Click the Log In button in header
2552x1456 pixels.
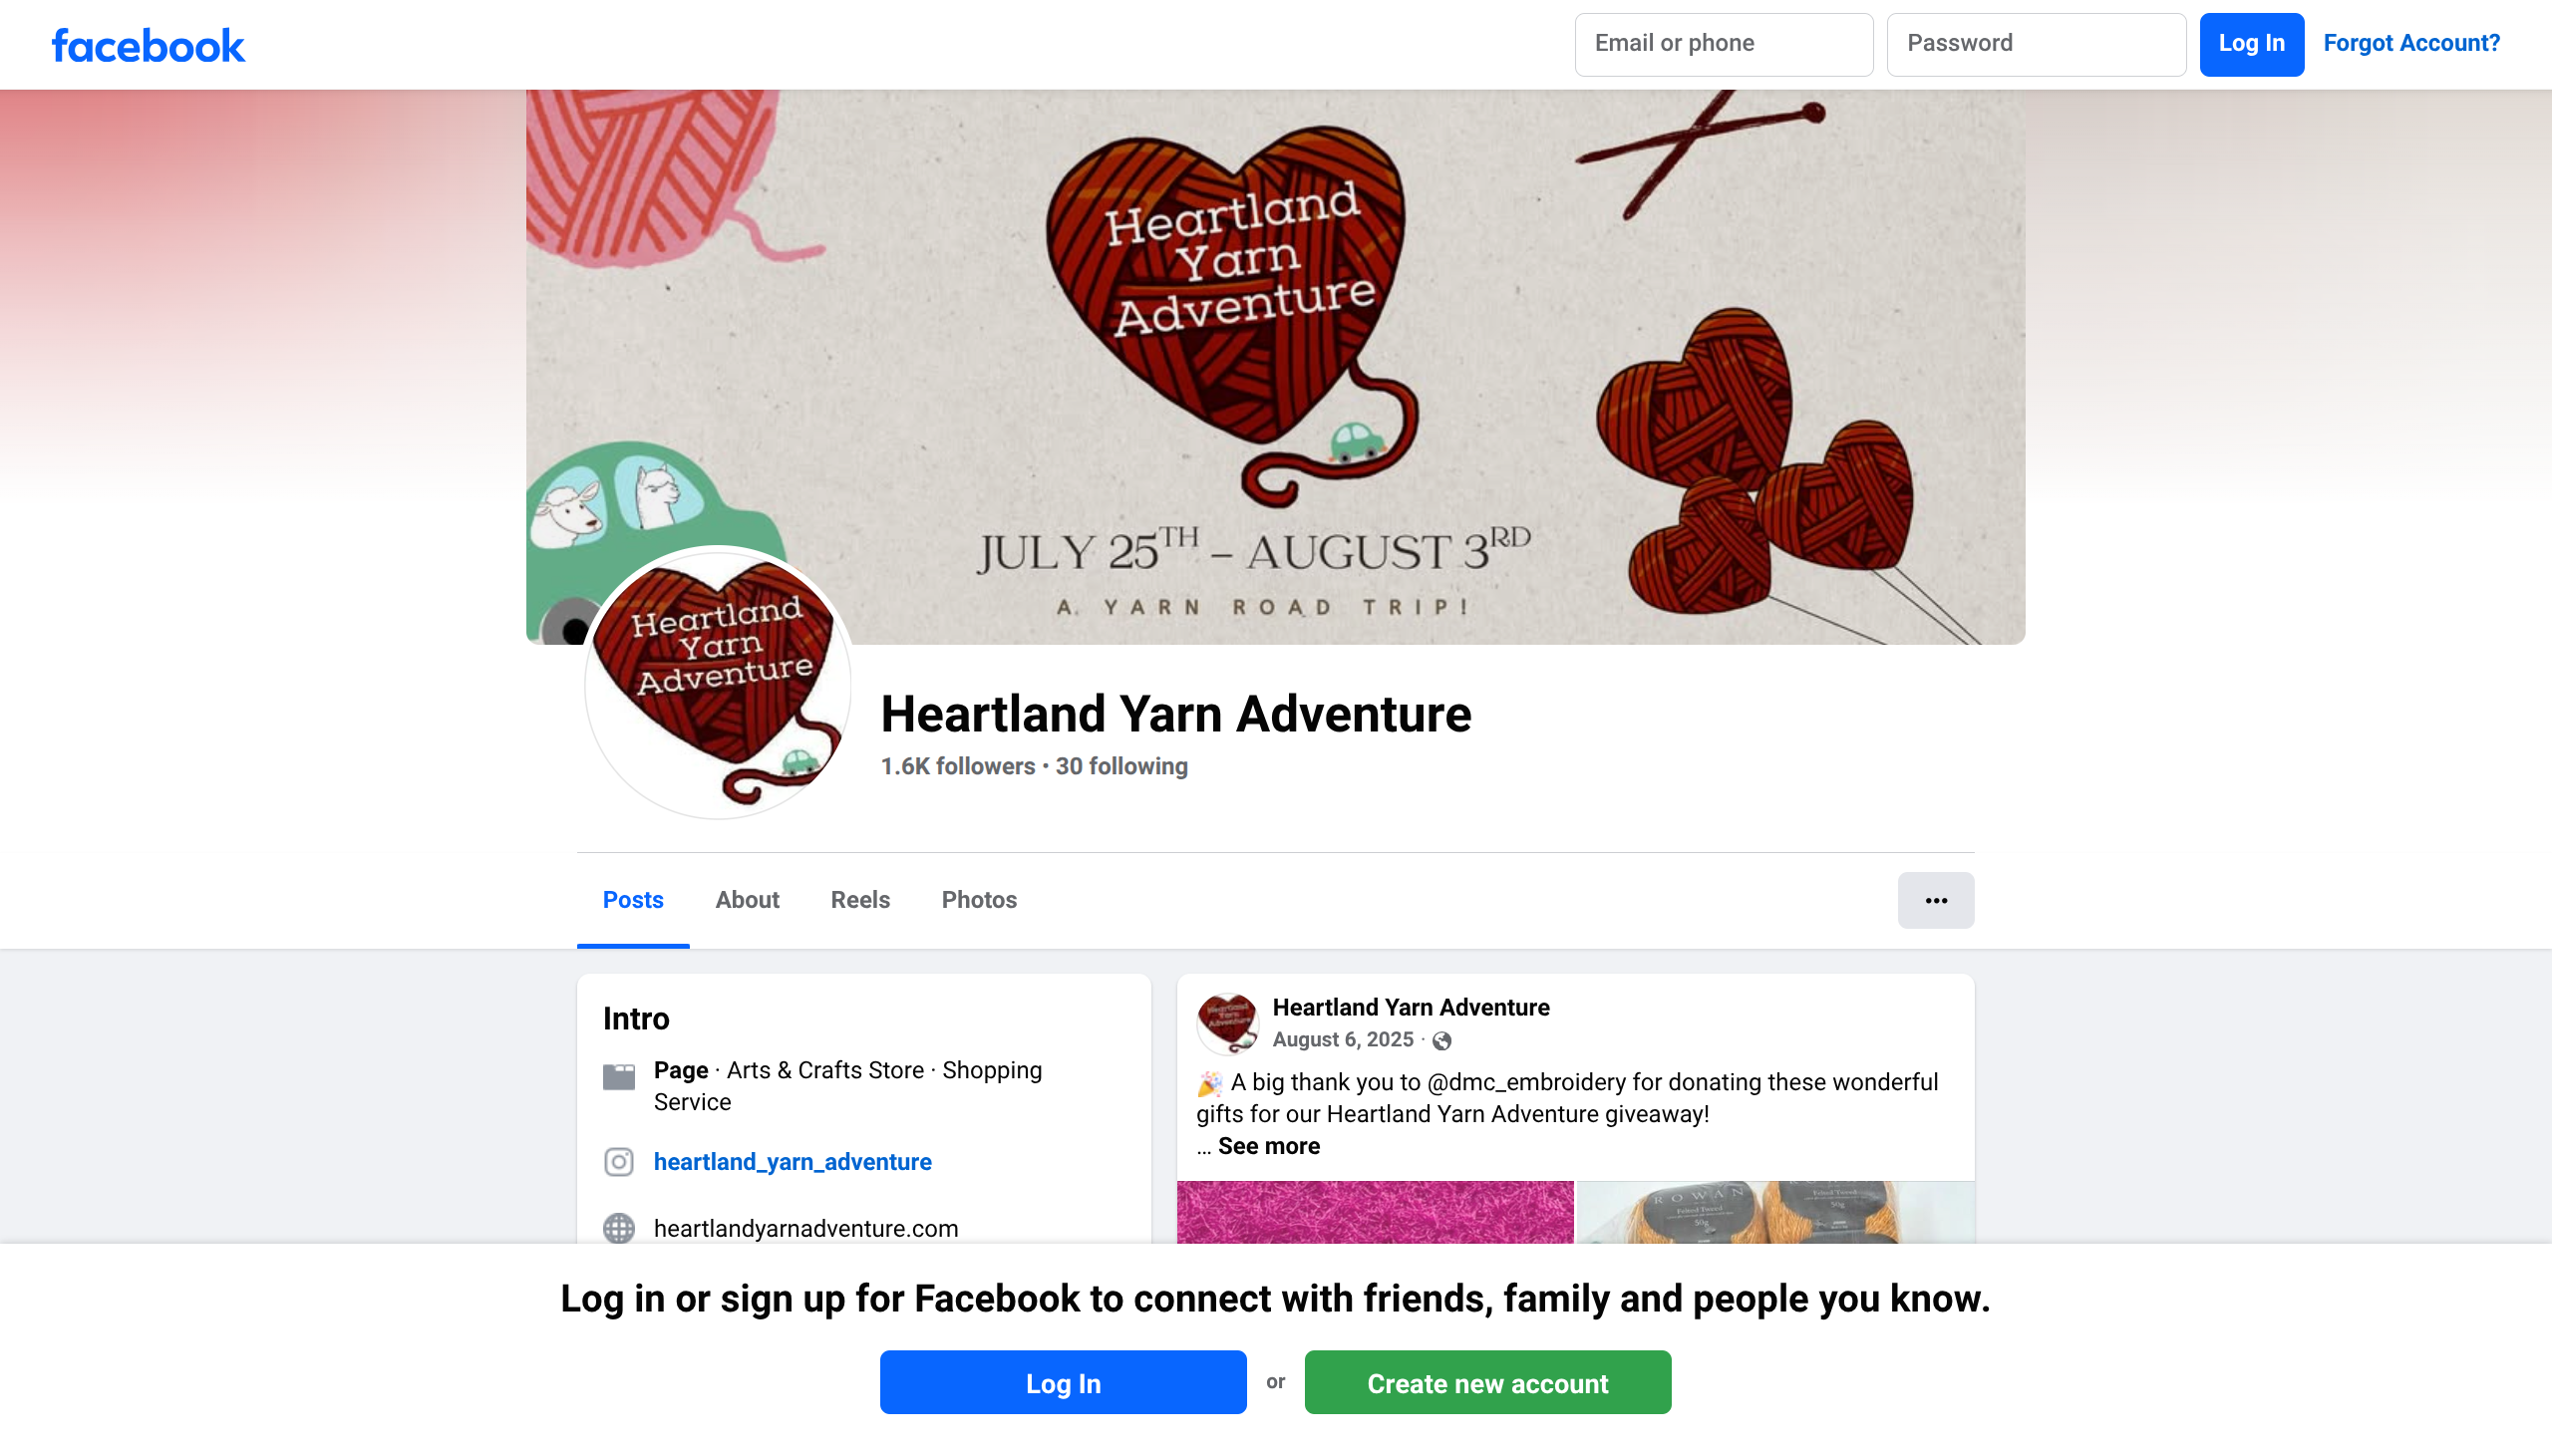(2251, 44)
